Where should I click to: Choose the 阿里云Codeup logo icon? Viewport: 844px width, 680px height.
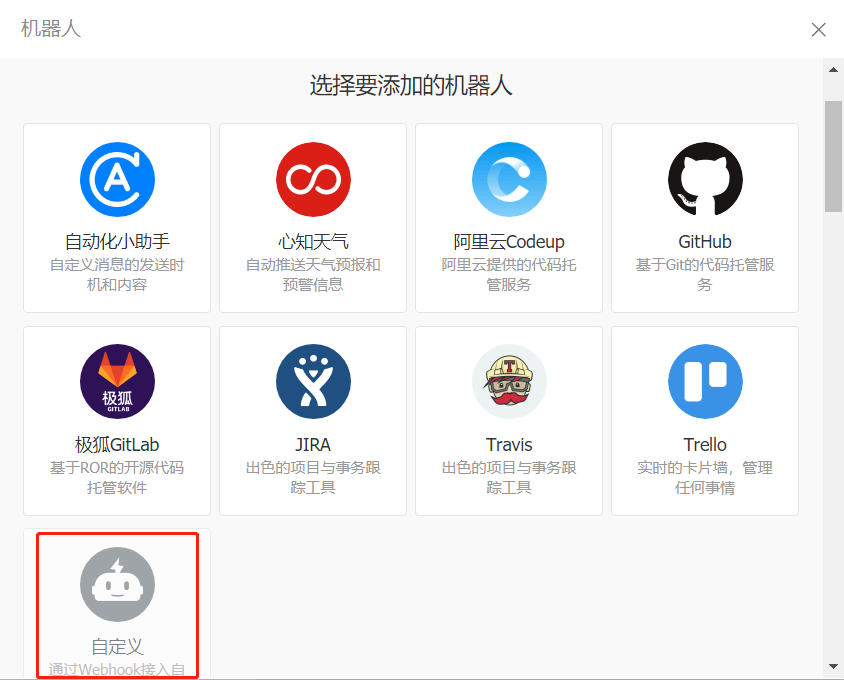(509, 180)
